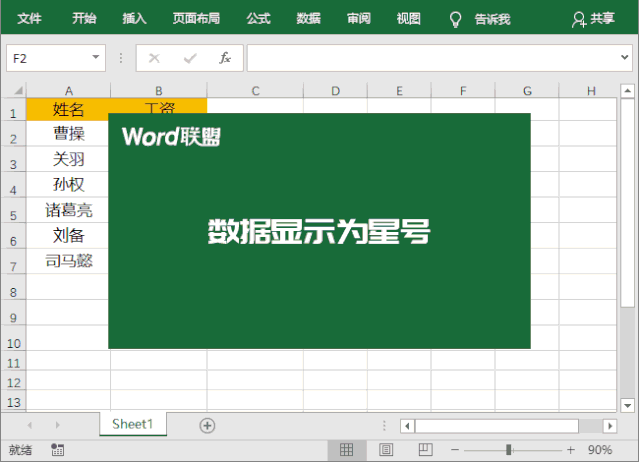Click the 共享 share button
This screenshot has width=639, height=462.
[593, 19]
